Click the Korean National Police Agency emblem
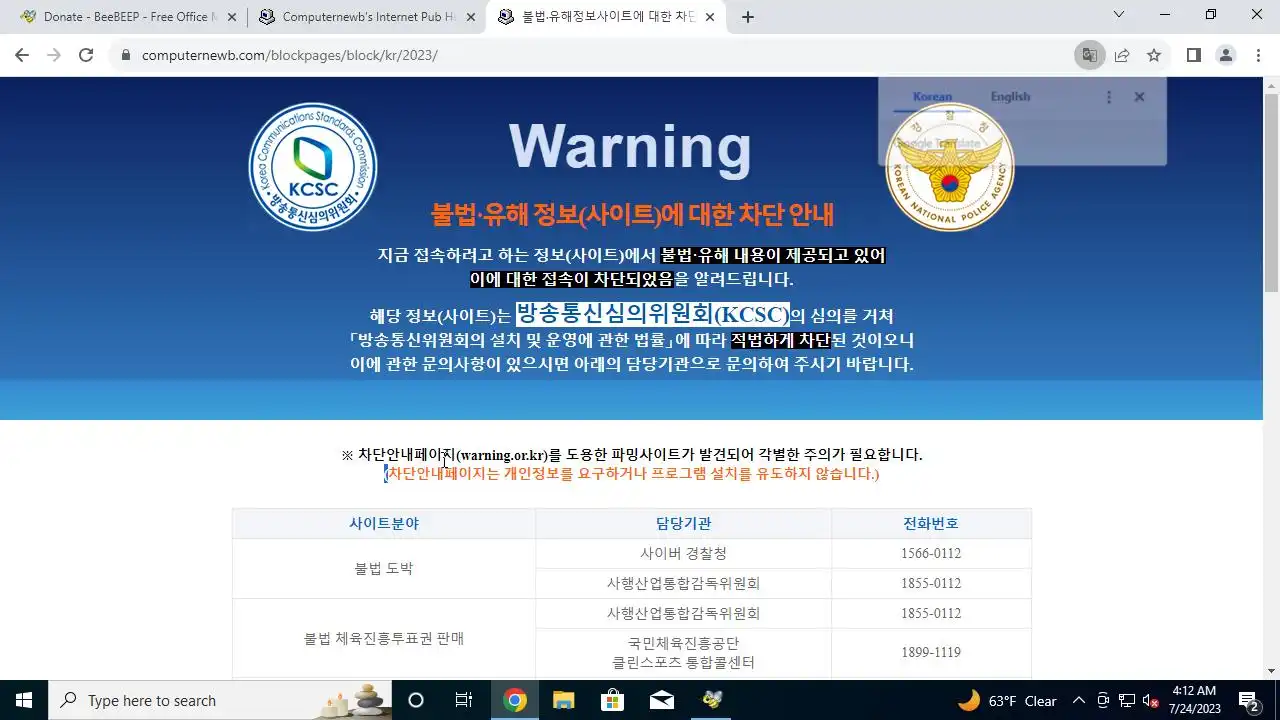The width and height of the screenshot is (1280, 720). click(x=949, y=167)
